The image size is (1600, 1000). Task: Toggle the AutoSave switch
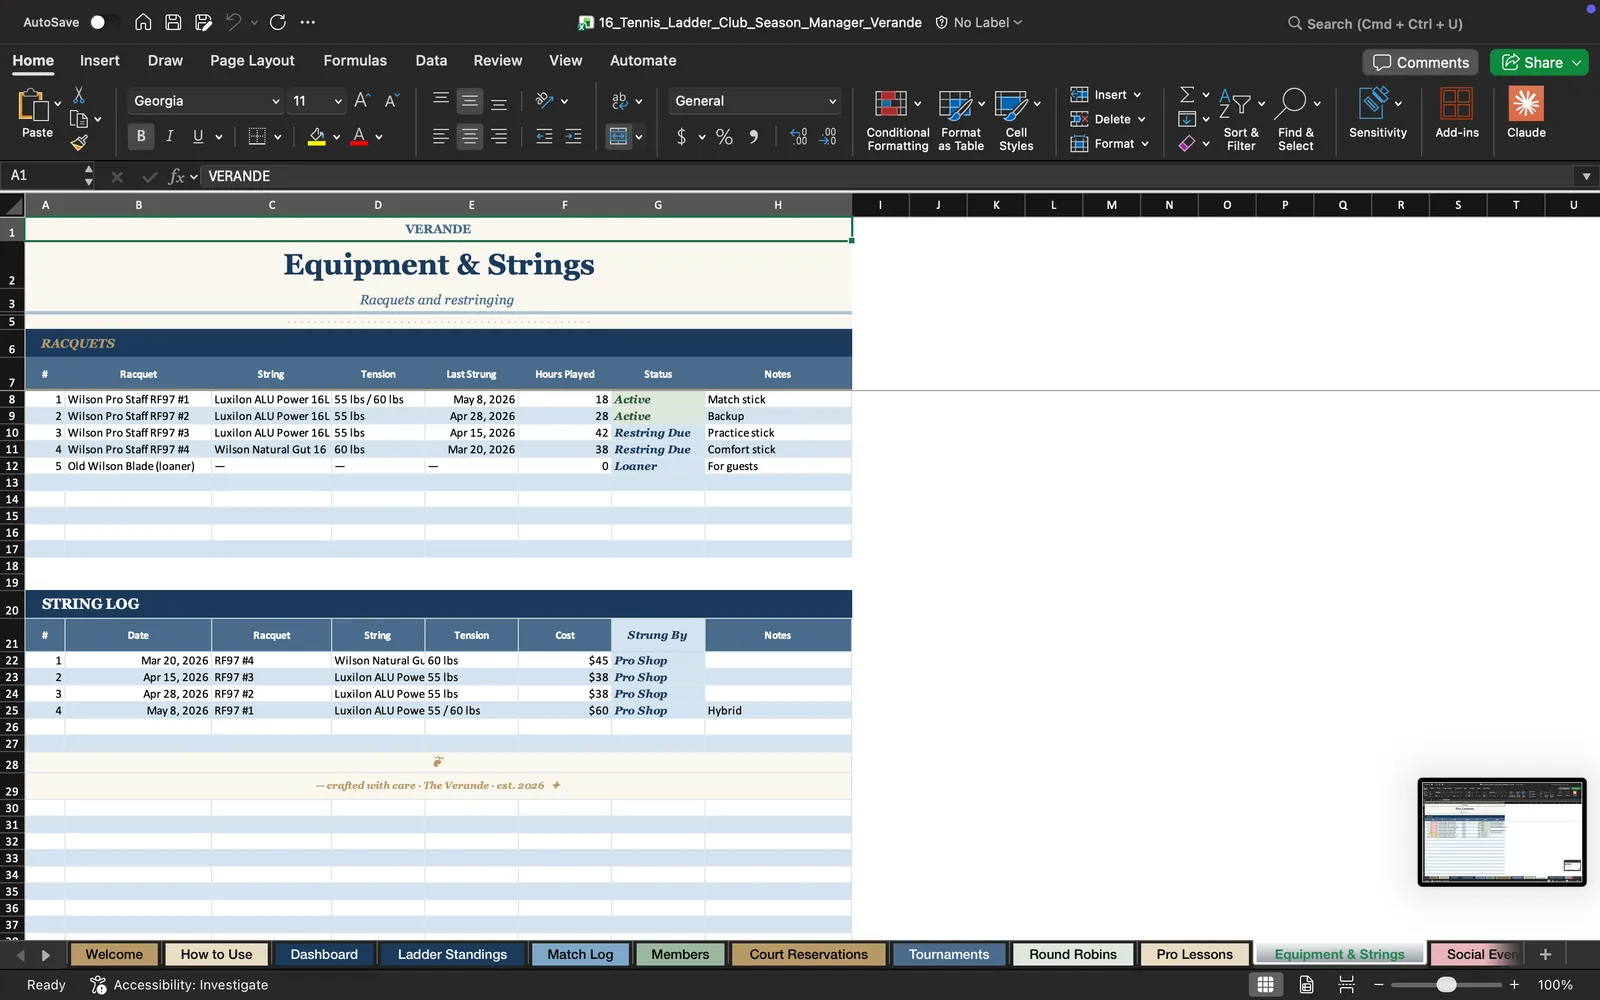pos(98,22)
